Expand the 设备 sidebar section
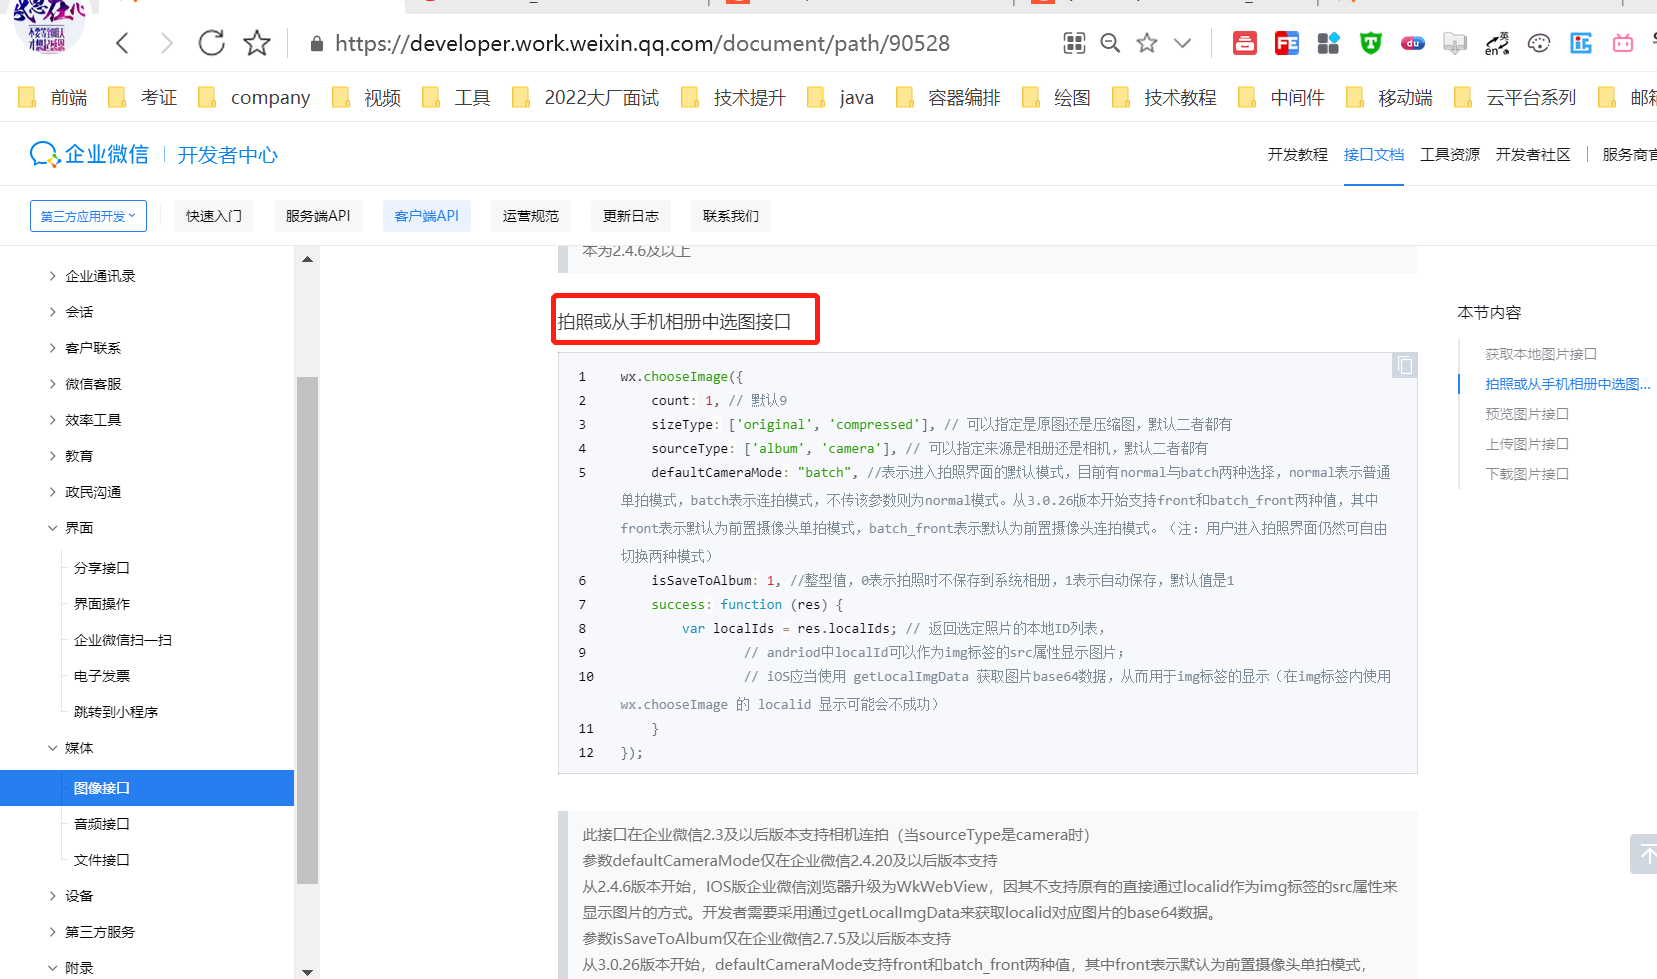Image resolution: width=1657 pixels, height=979 pixels. click(78, 895)
